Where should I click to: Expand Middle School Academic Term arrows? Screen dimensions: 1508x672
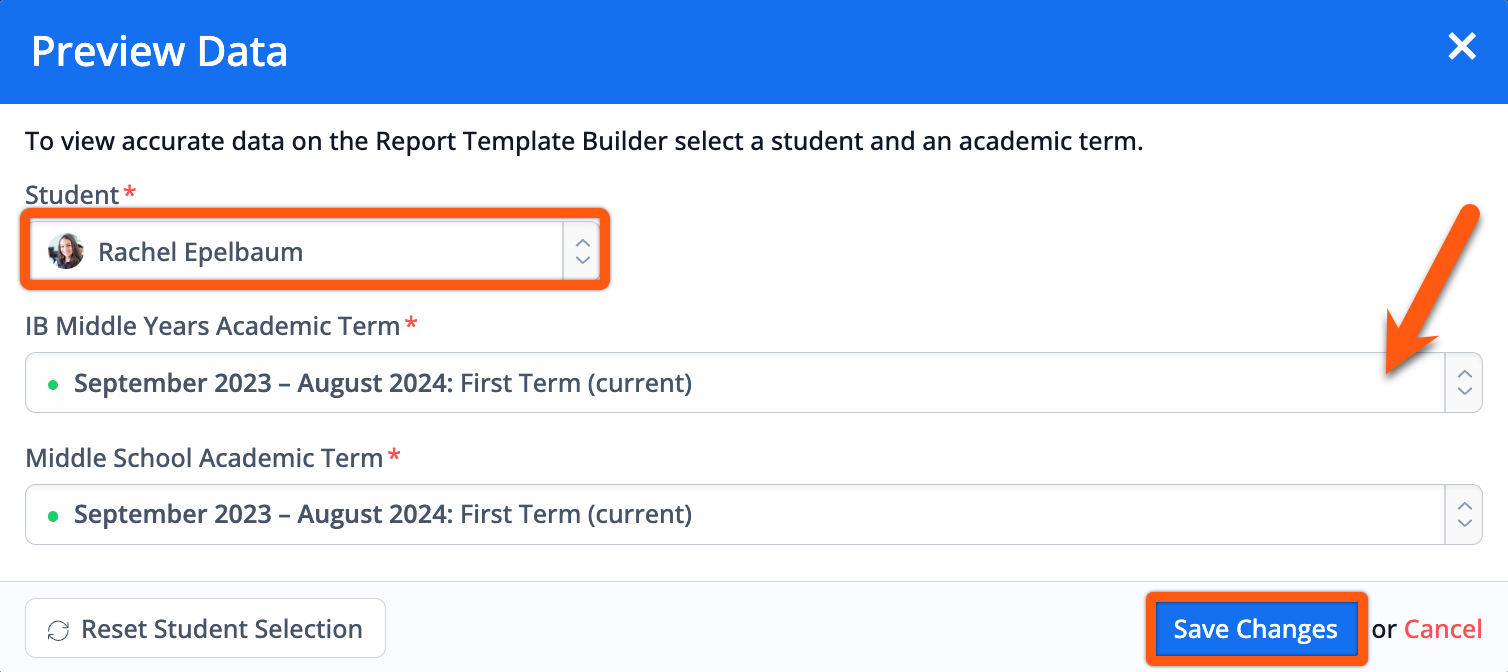[x=1464, y=515]
